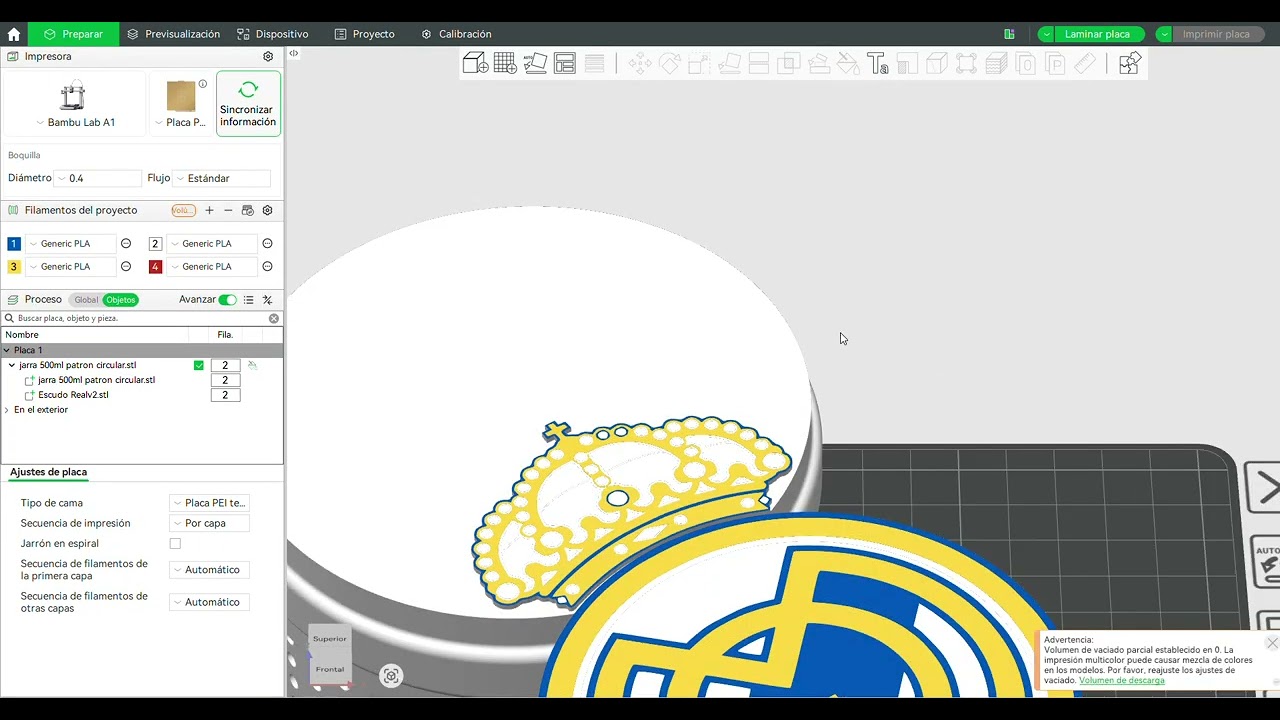Click the plate type info icon

click(x=203, y=84)
